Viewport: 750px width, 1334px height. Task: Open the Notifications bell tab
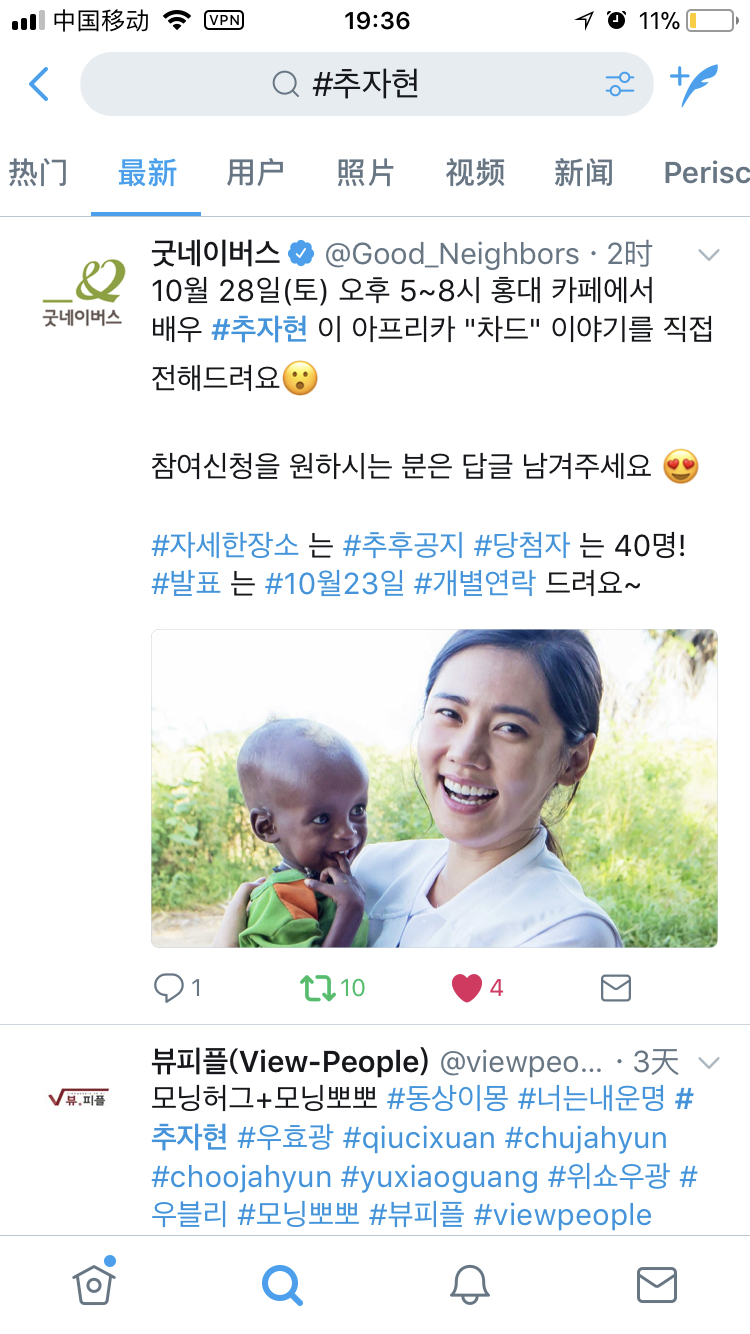469,1284
